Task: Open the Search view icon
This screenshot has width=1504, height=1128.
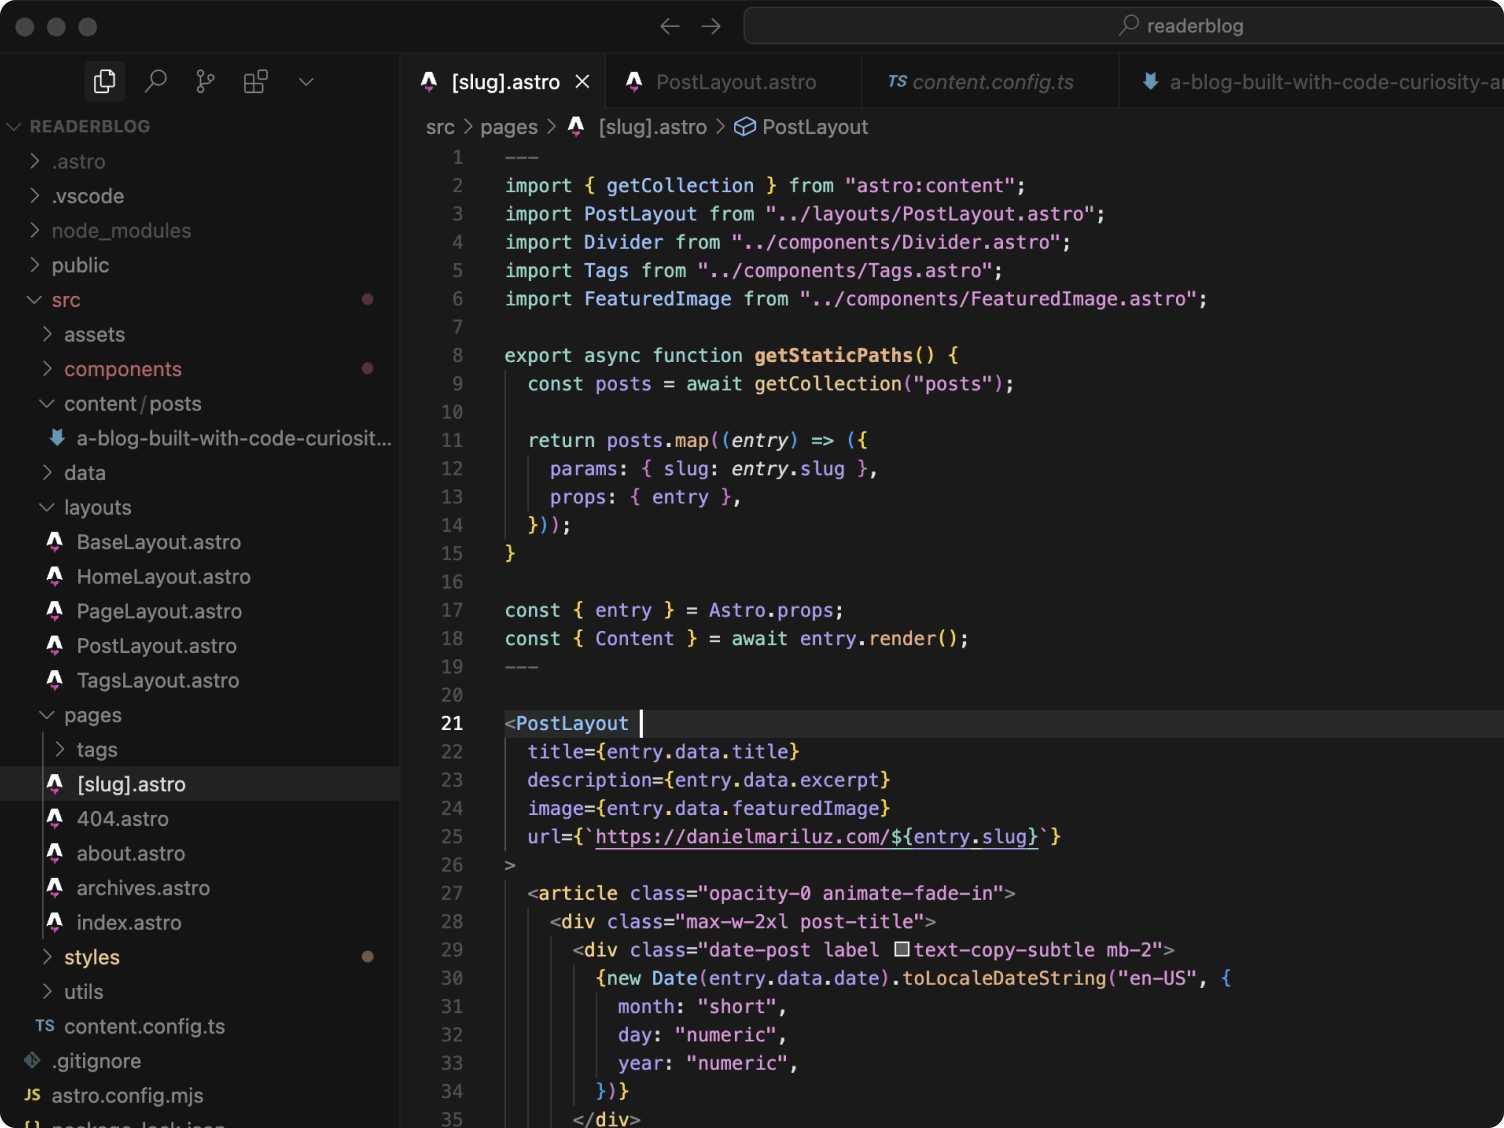Action: (155, 81)
